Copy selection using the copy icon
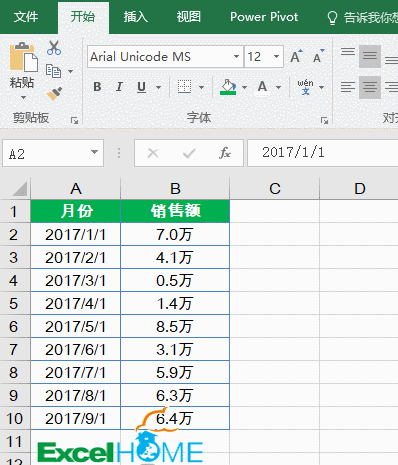This screenshot has height=465, width=398. click(x=53, y=71)
